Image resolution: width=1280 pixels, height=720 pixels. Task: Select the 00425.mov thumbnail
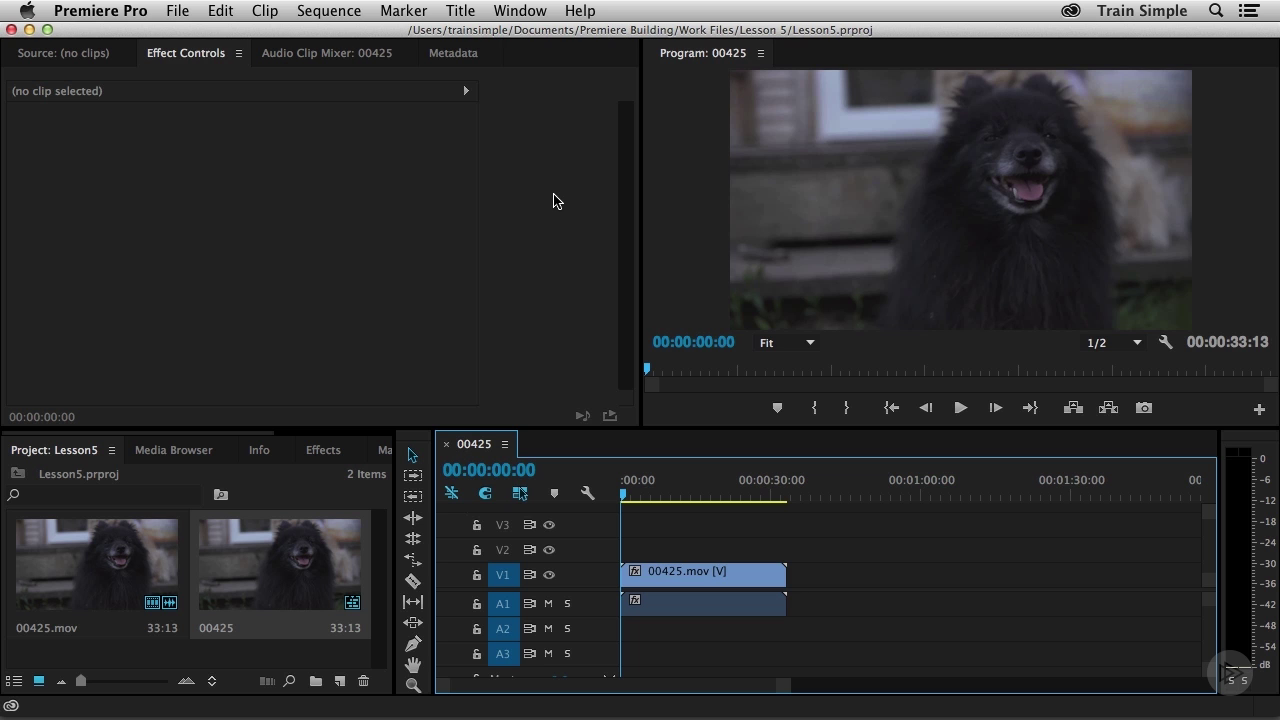click(x=97, y=564)
